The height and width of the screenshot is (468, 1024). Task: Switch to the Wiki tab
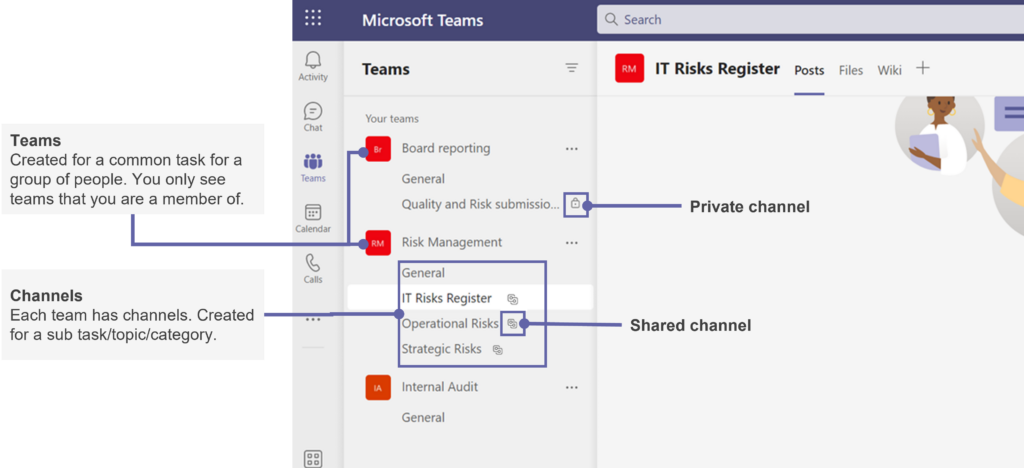889,70
